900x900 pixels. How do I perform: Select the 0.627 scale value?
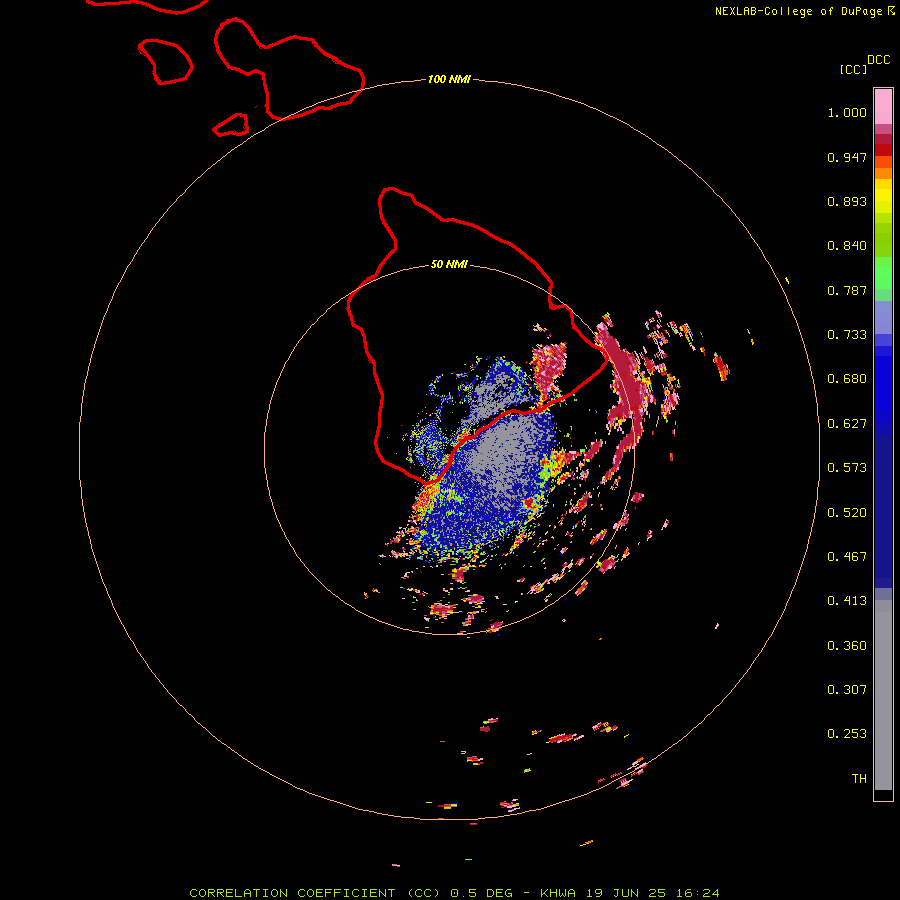click(x=847, y=424)
